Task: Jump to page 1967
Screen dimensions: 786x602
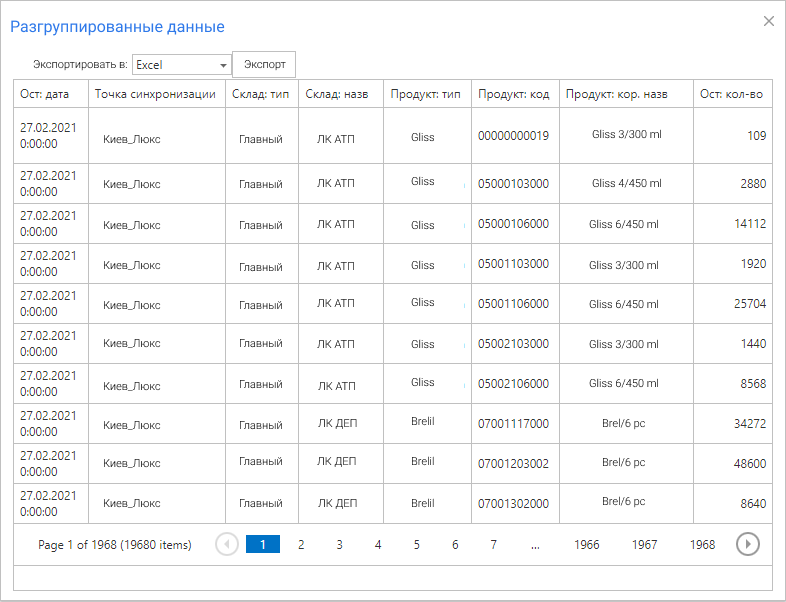Action: click(x=644, y=544)
